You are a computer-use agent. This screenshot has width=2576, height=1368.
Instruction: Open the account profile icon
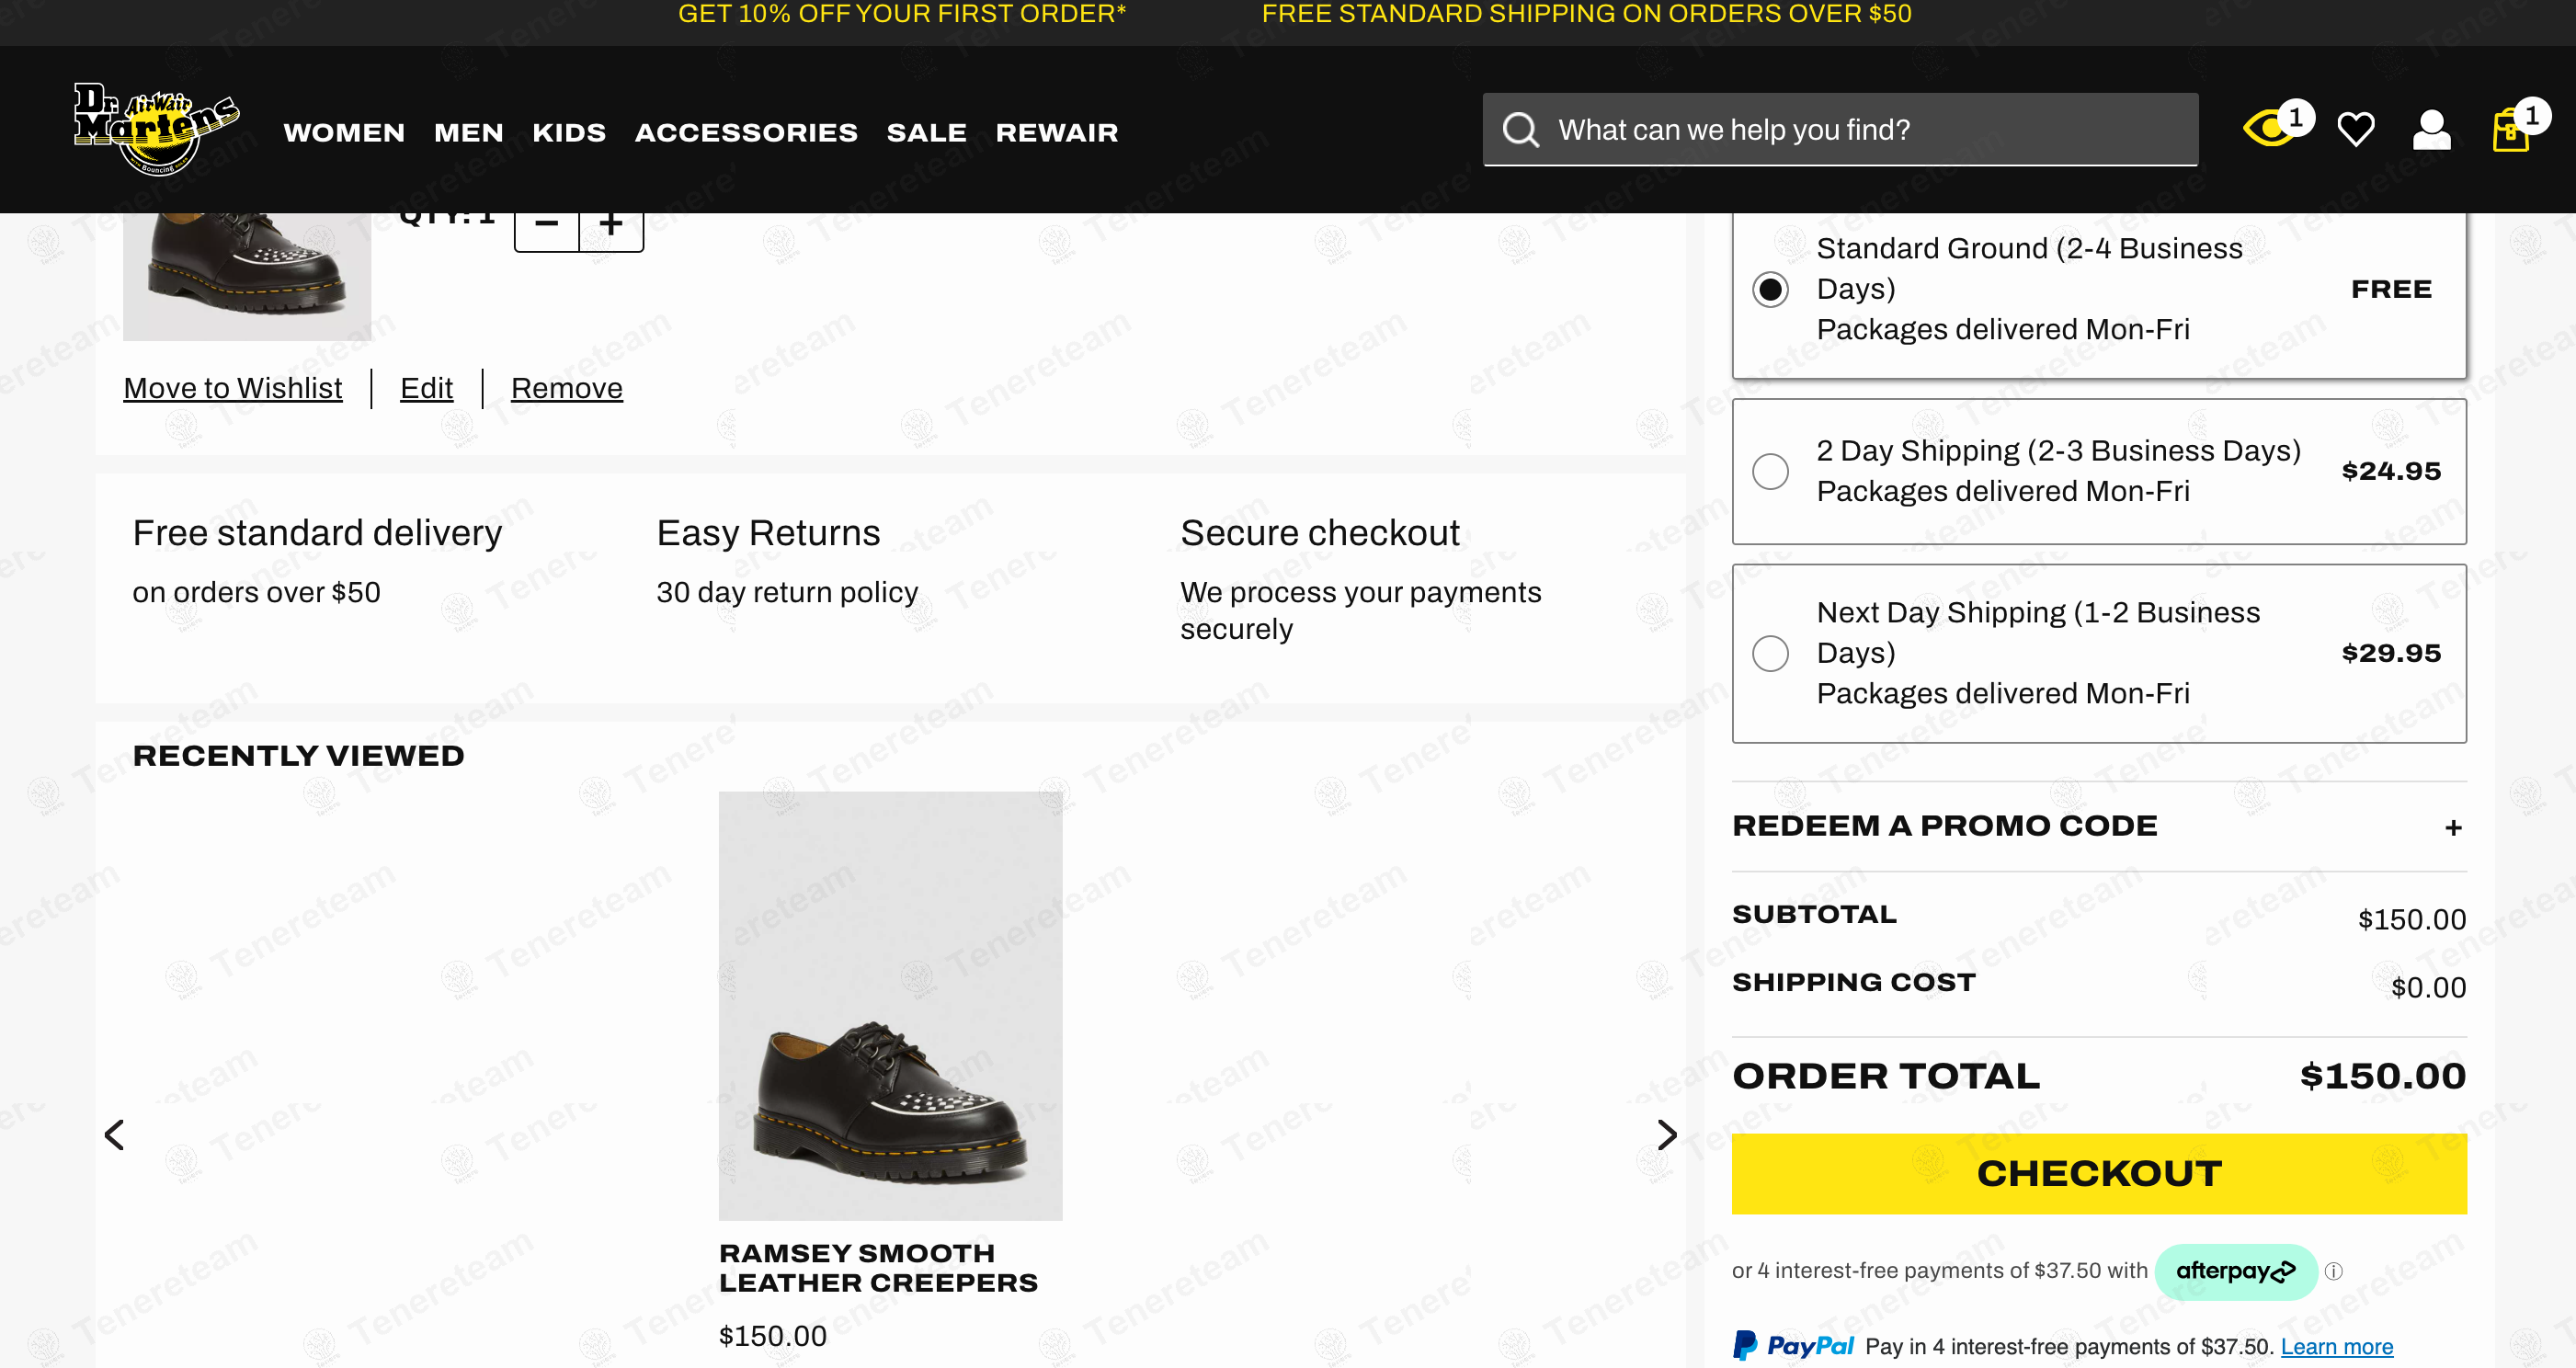point(2431,130)
